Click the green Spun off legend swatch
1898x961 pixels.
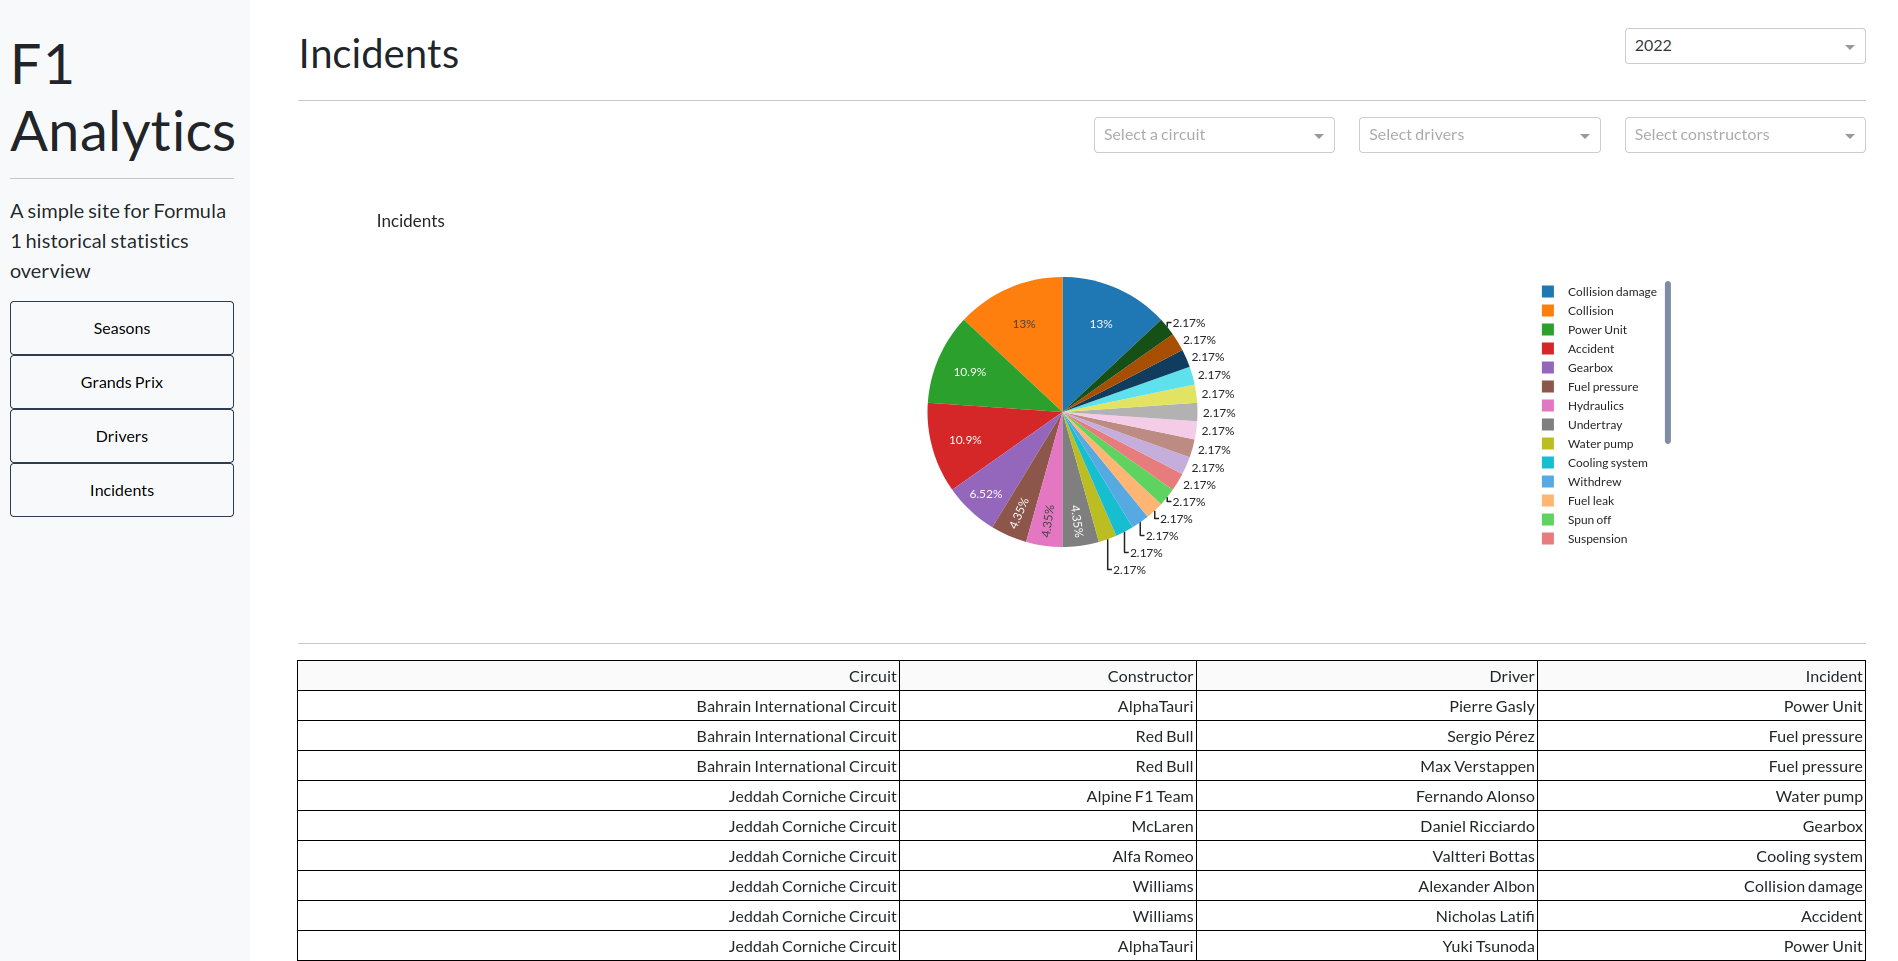point(1548,520)
